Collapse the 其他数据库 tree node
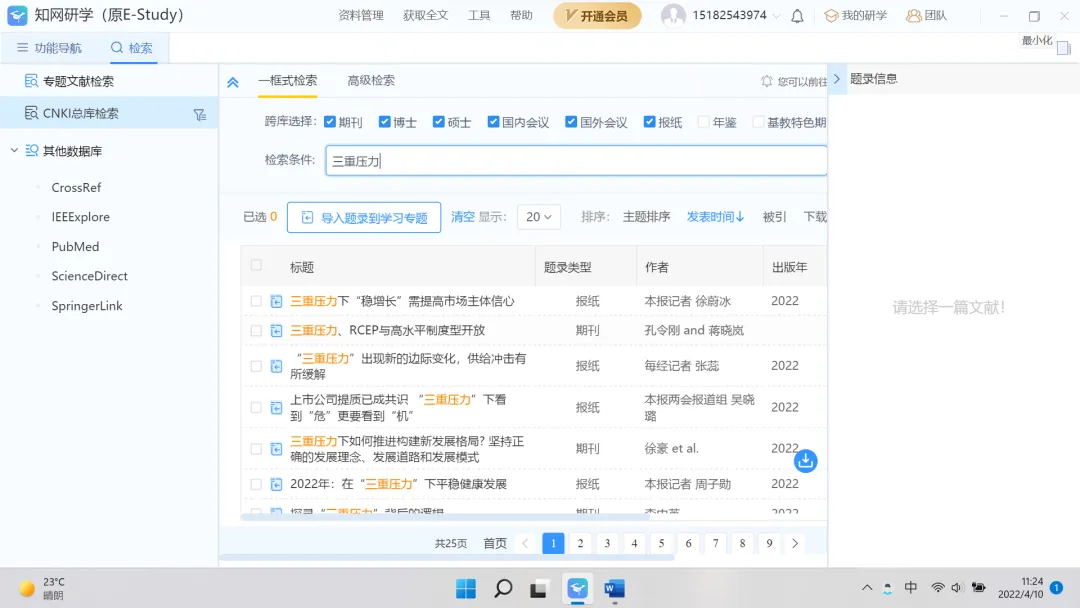The image size is (1080, 608). click(x=14, y=150)
